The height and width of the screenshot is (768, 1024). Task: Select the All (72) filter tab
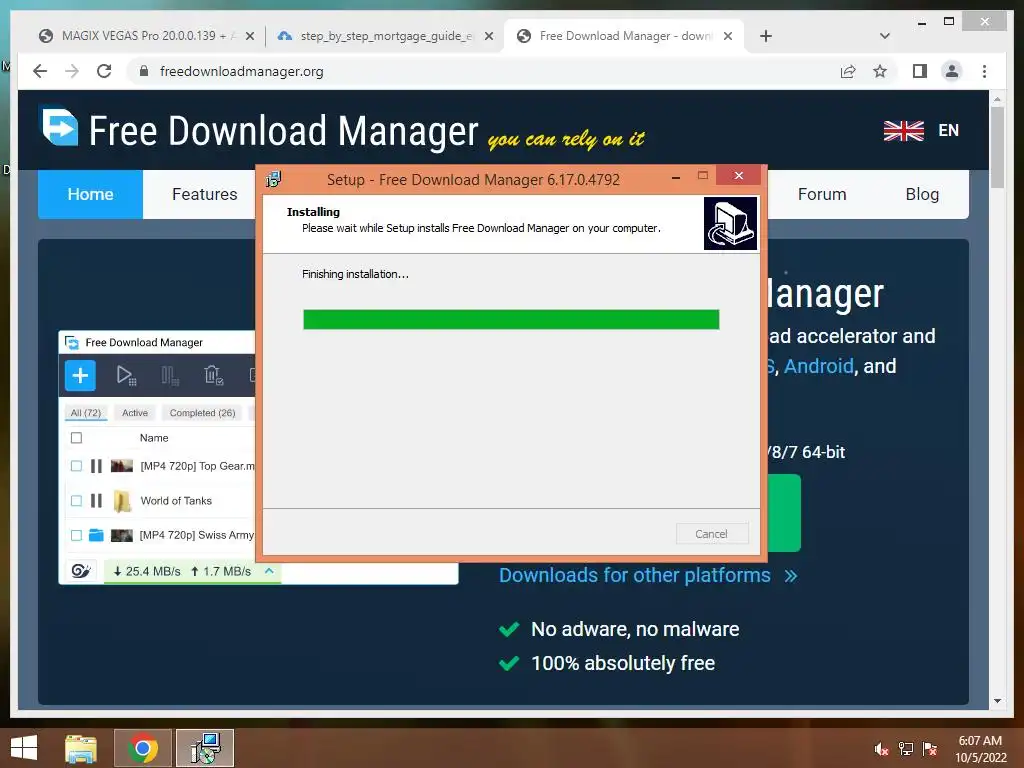coord(86,413)
